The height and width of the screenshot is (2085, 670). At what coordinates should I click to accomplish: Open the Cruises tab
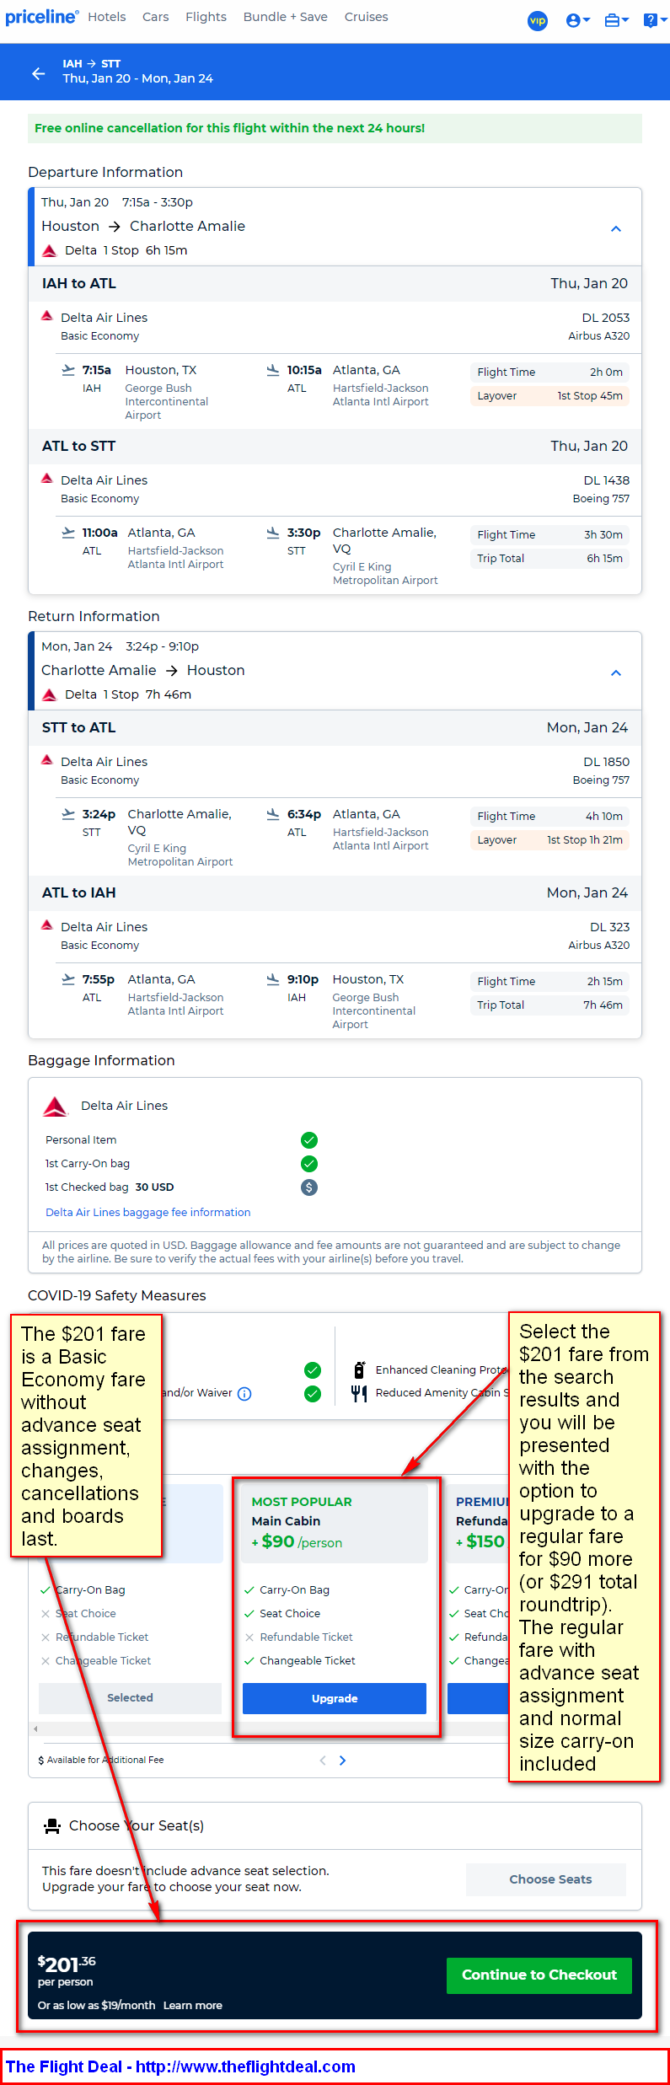(x=366, y=17)
